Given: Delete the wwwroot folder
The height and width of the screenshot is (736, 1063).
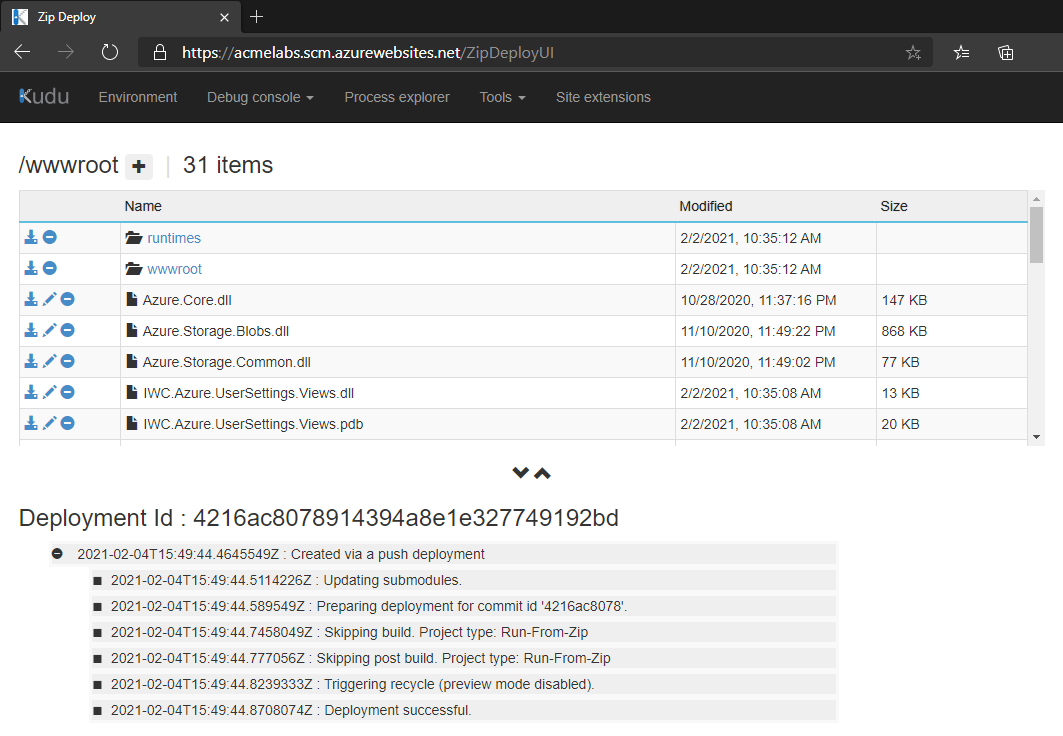Looking at the screenshot, I should [49, 268].
